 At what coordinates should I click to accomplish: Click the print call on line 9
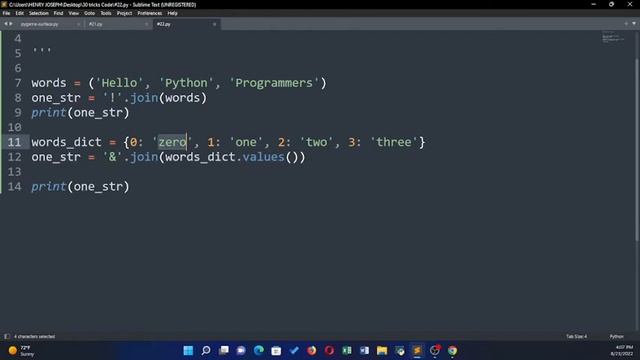(x=49, y=113)
